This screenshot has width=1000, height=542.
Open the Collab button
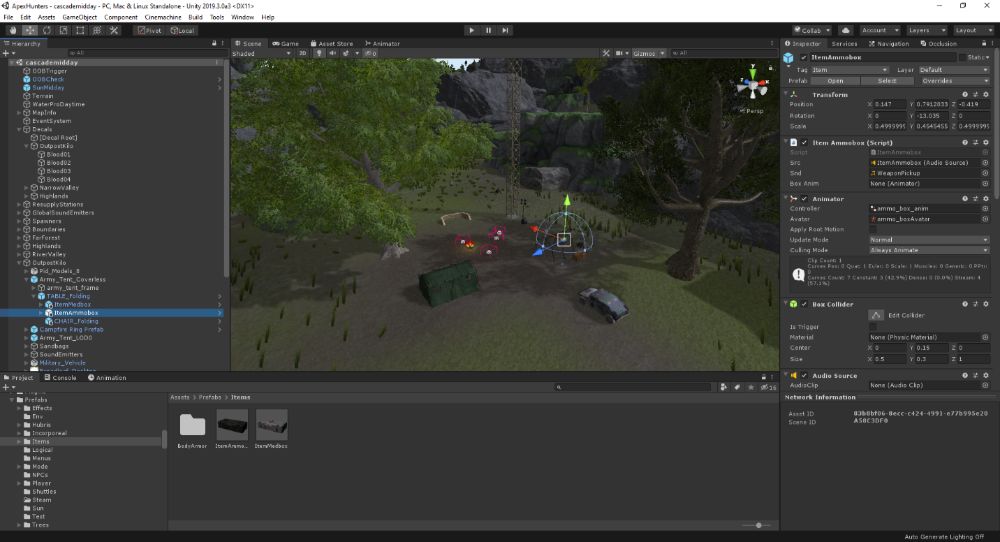tap(812, 30)
